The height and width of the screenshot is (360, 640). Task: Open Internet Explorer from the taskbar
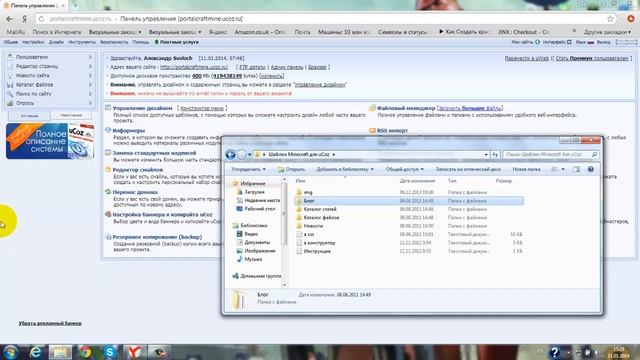point(36,352)
